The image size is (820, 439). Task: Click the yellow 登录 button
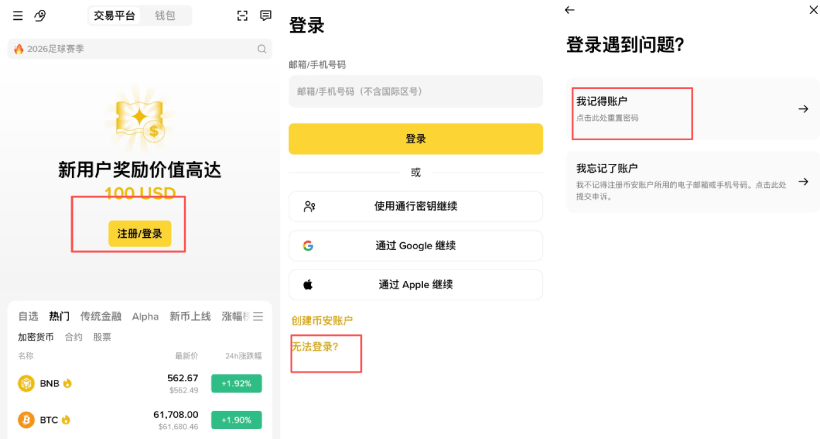416,139
